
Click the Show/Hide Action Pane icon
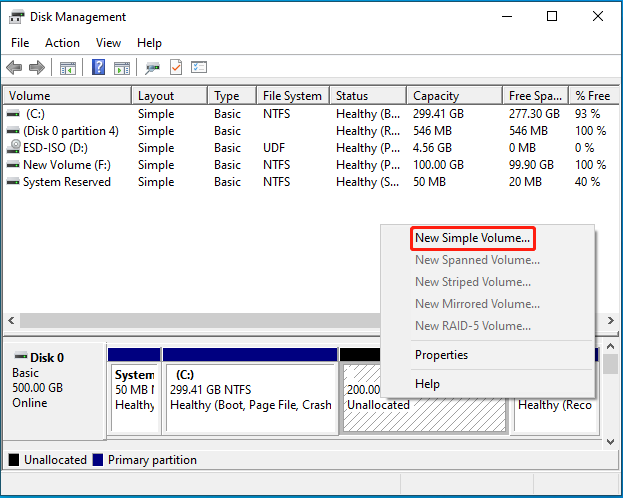click(x=122, y=68)
